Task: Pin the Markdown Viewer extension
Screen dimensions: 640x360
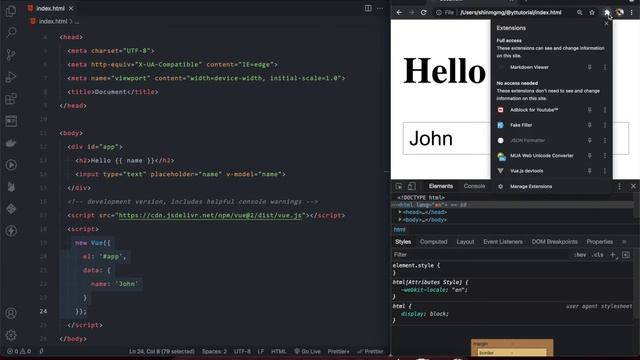Action: pyautogui.click(x=589, y=67)
